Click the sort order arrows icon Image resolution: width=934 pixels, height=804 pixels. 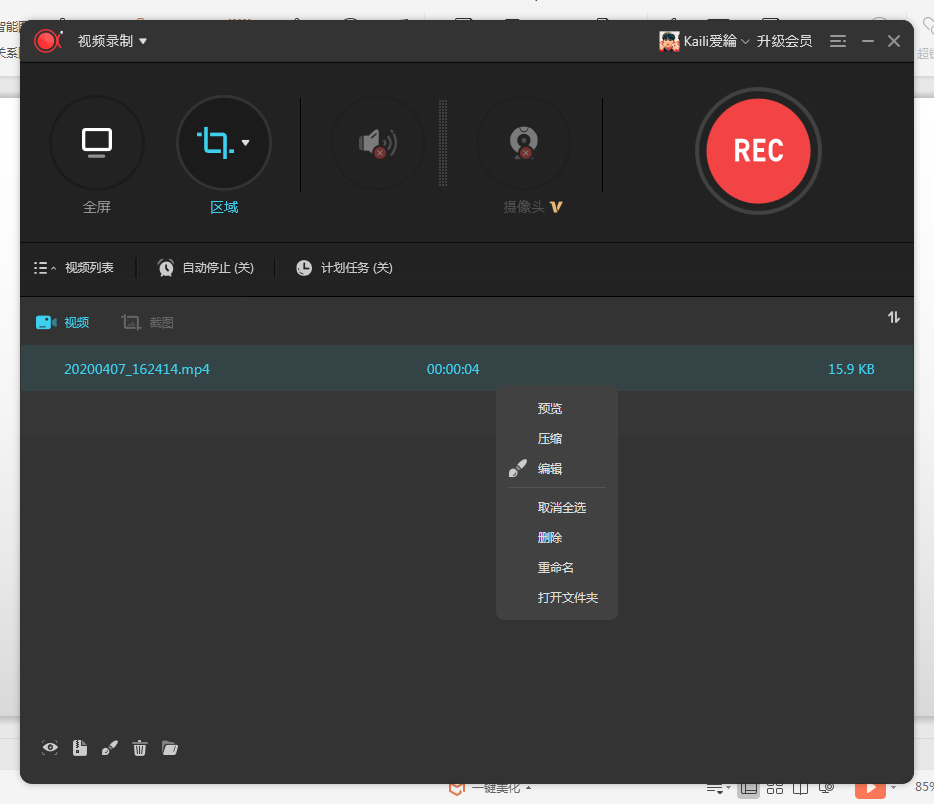point(893,317)
